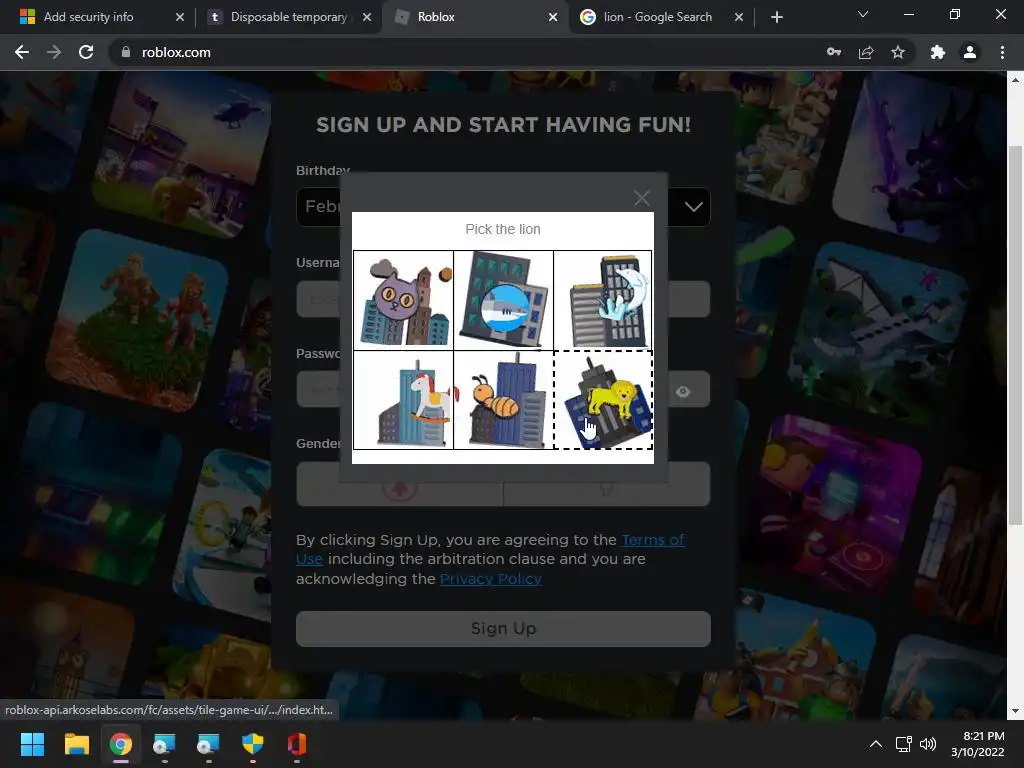Open the Privacy Policy link
The height and width of the screenshot is (768, 1024).
click(490, 579)
